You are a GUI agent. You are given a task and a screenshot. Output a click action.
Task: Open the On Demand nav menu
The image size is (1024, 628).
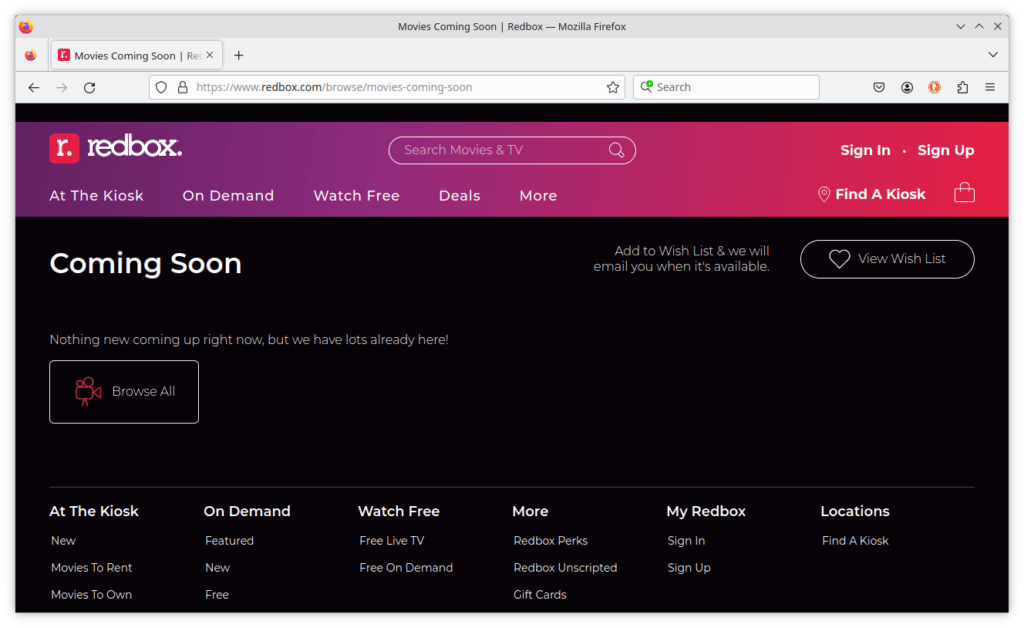tap(228, 196)
